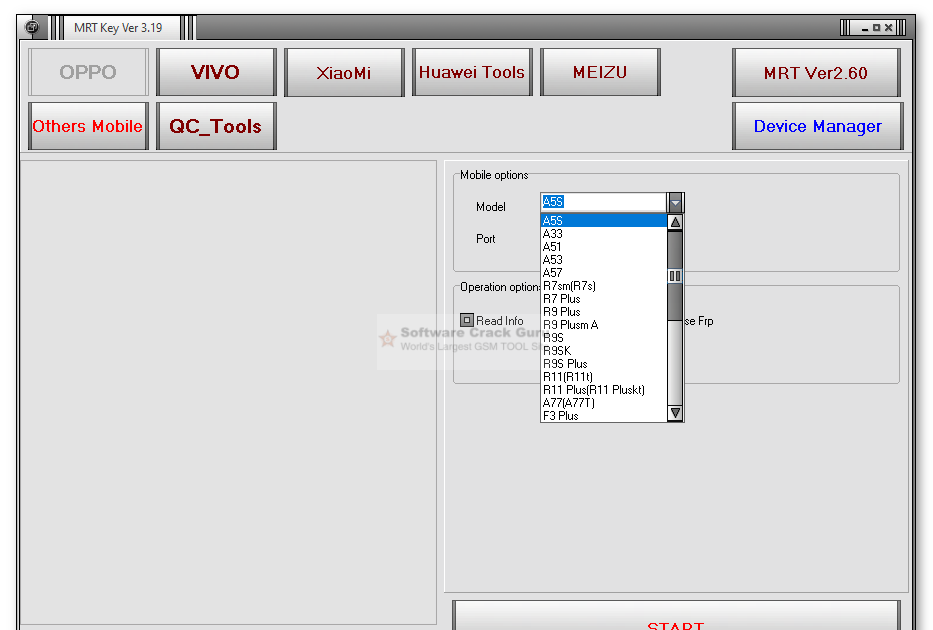Screen dimensions: 933x630
Task: Select R7sm(R7s) in the model list
Action: point(603,286)
